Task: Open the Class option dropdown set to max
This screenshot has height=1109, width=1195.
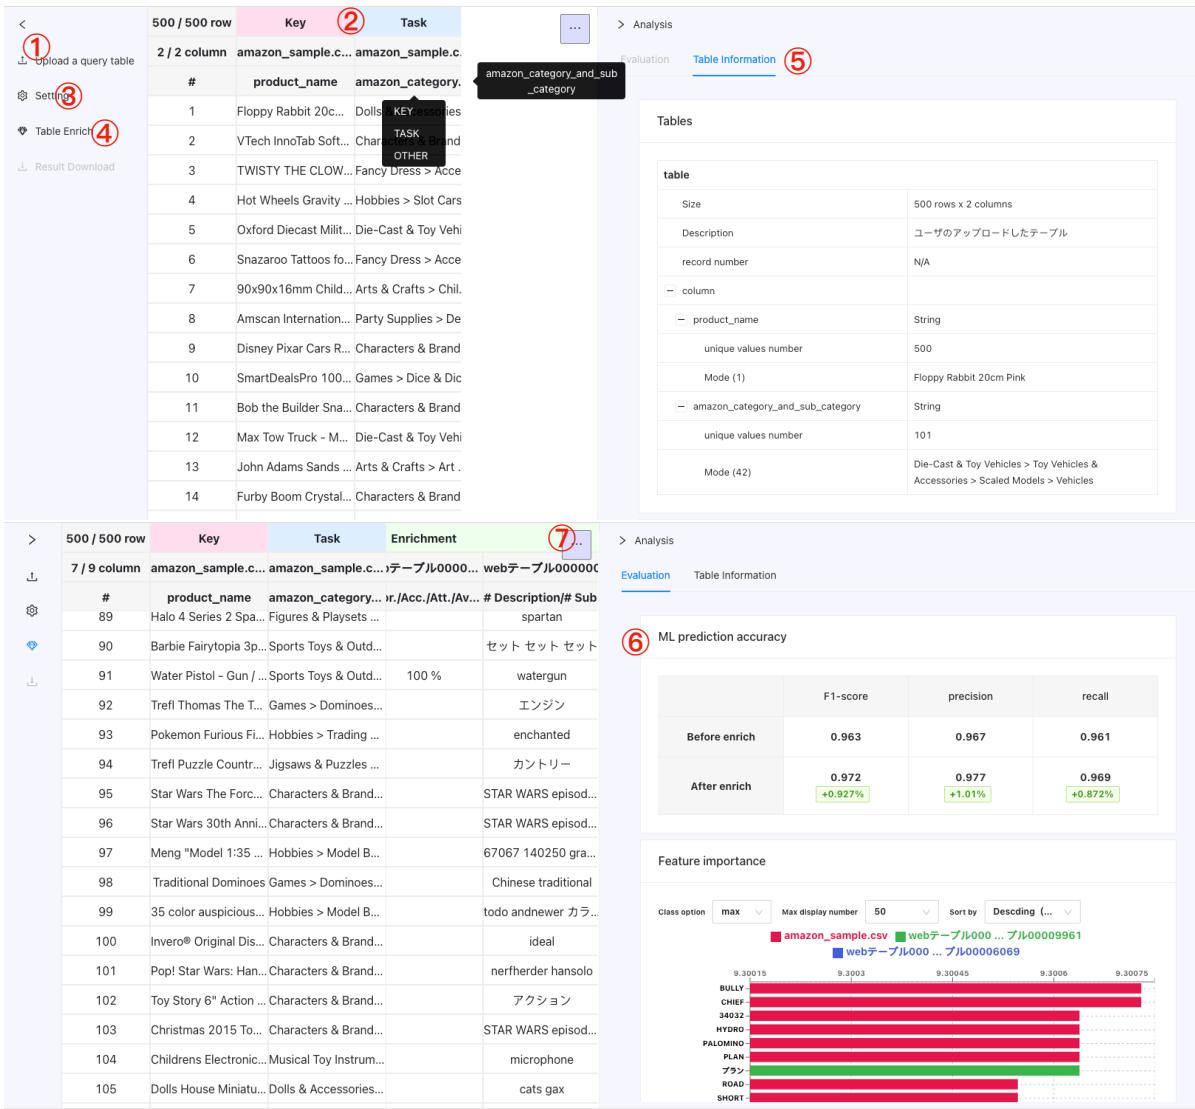Action: click(x=742, y=912)
